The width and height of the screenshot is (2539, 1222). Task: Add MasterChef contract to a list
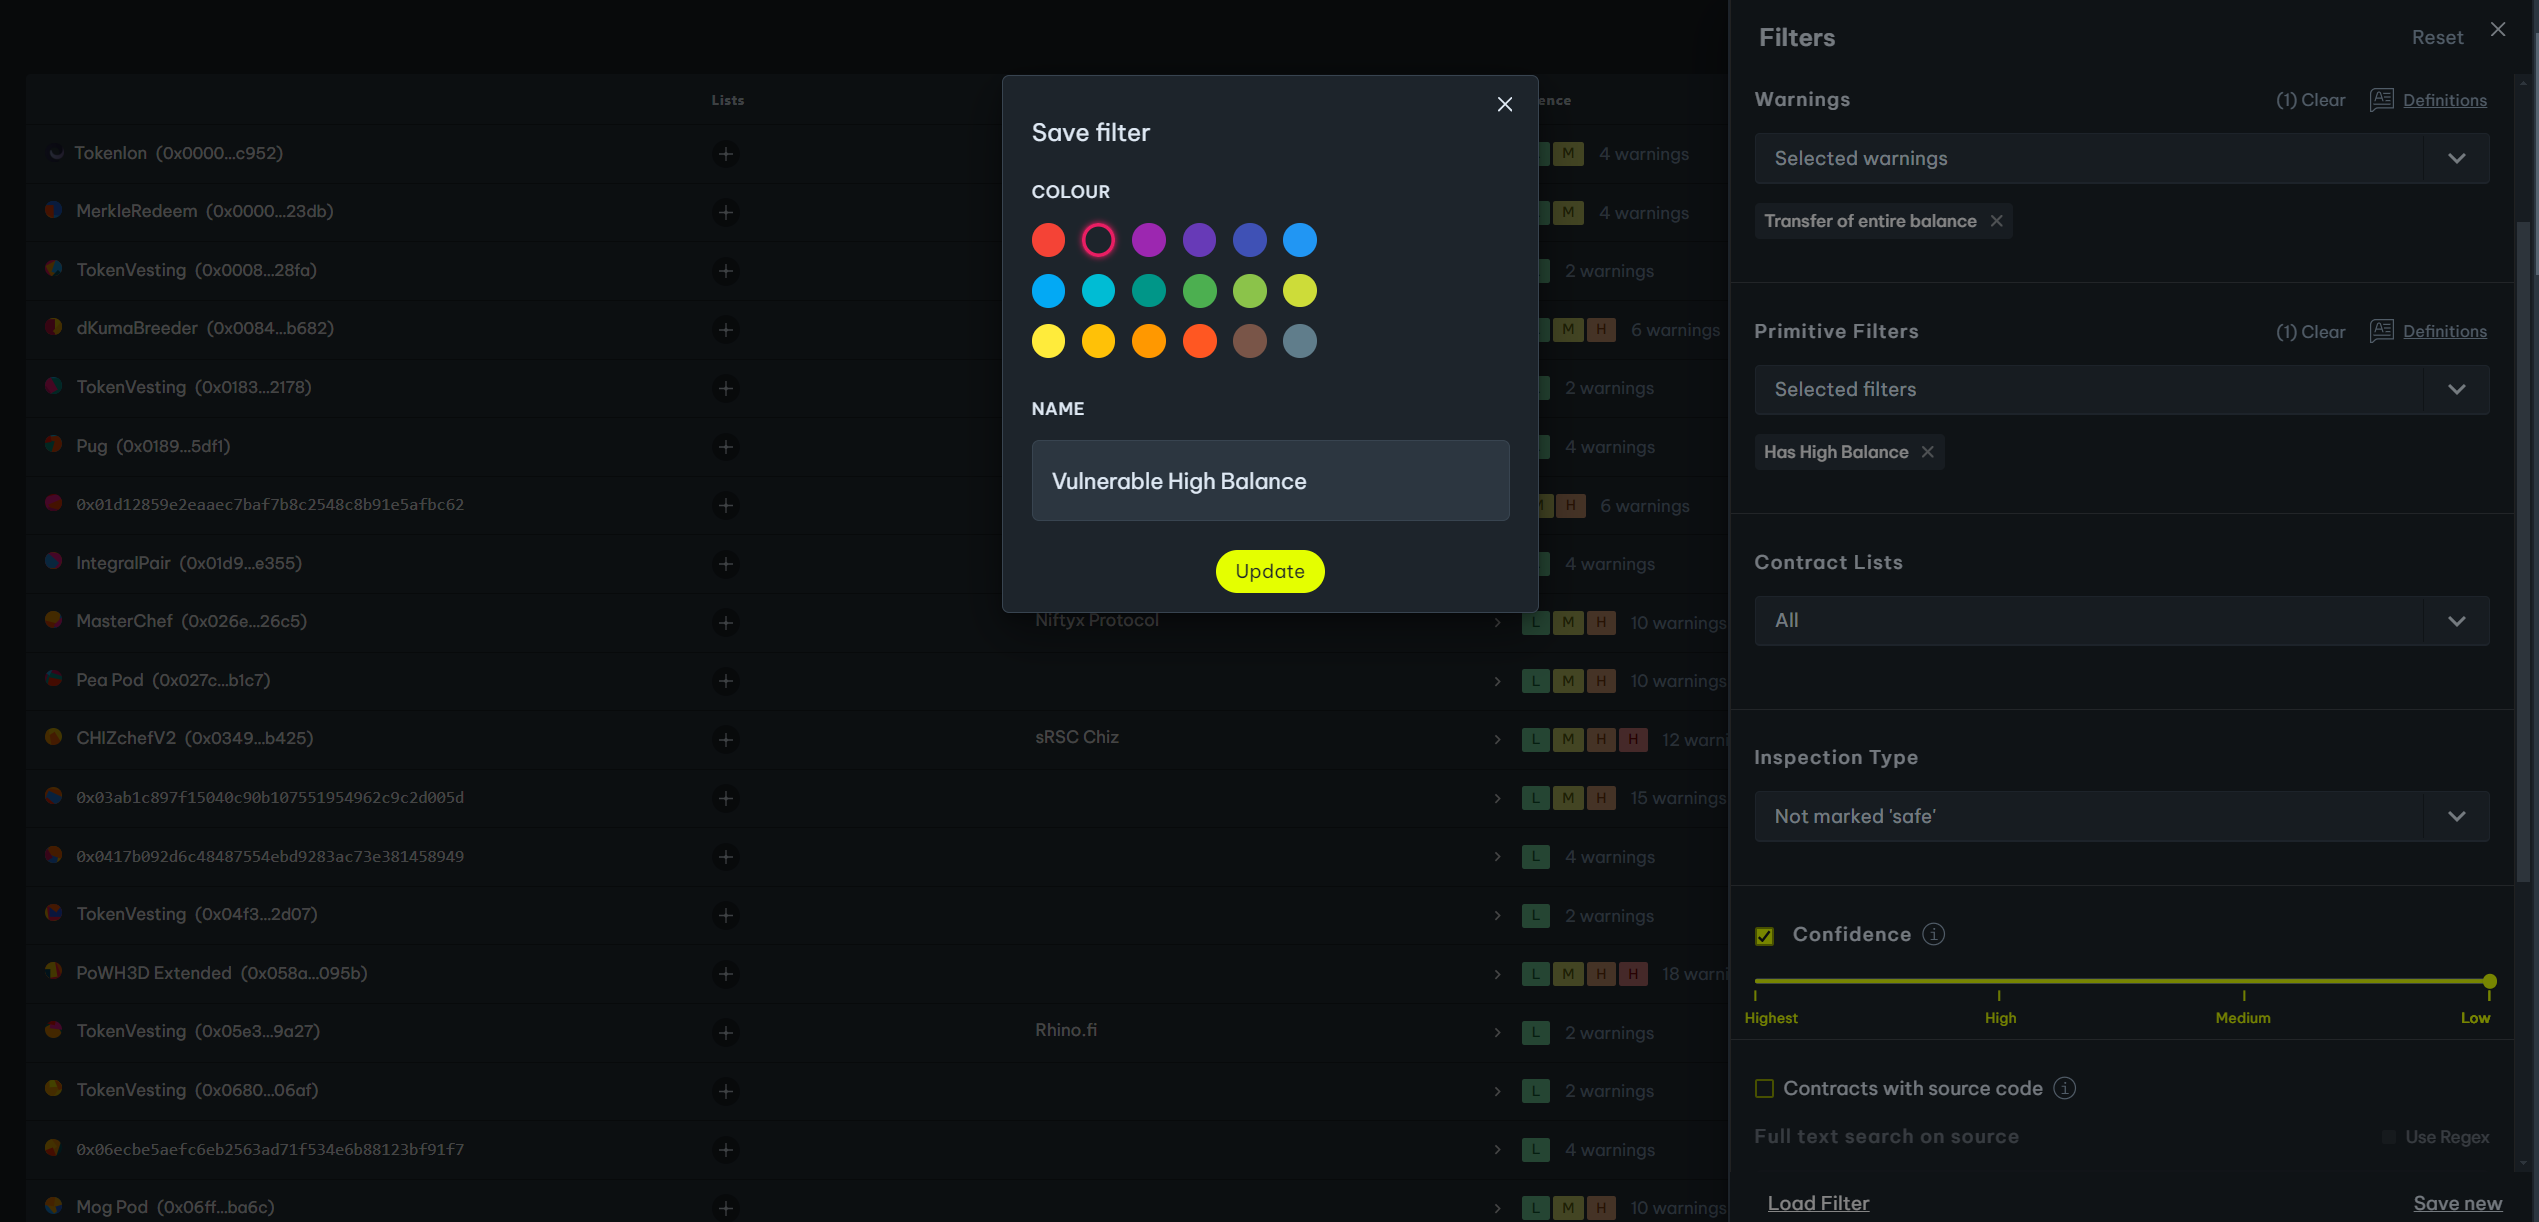point(726,622)
